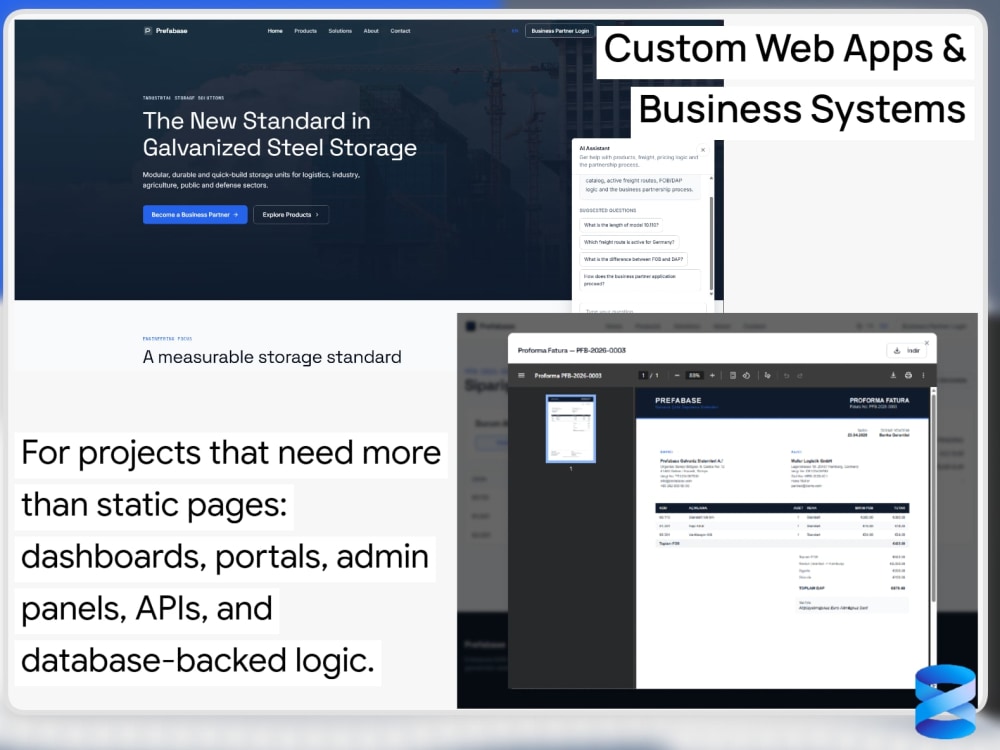Click the AI Assistant question input field
This screenshot has height=750, width=1000.
click(643, 308)
